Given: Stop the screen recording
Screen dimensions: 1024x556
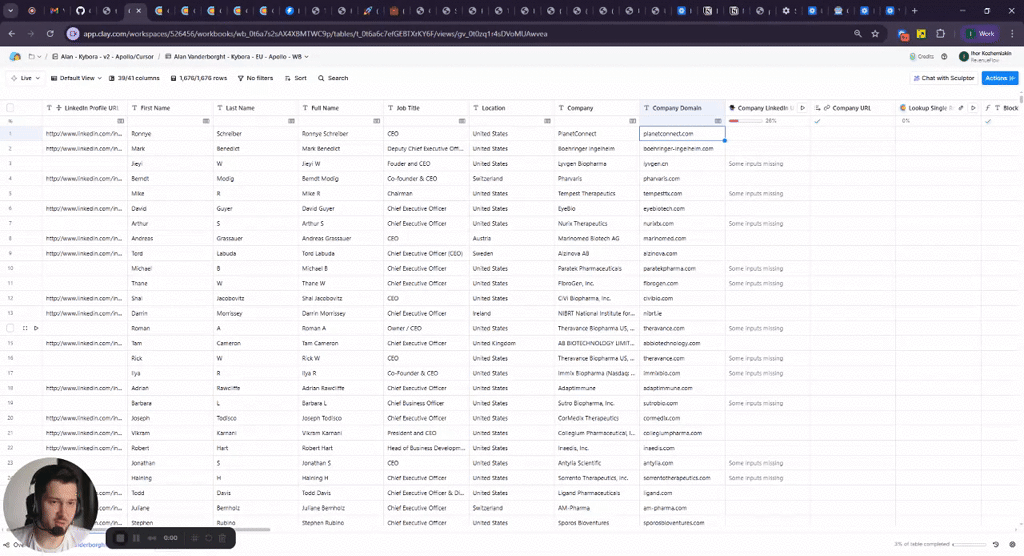Looking at the screenshot, I should (120, 538).
